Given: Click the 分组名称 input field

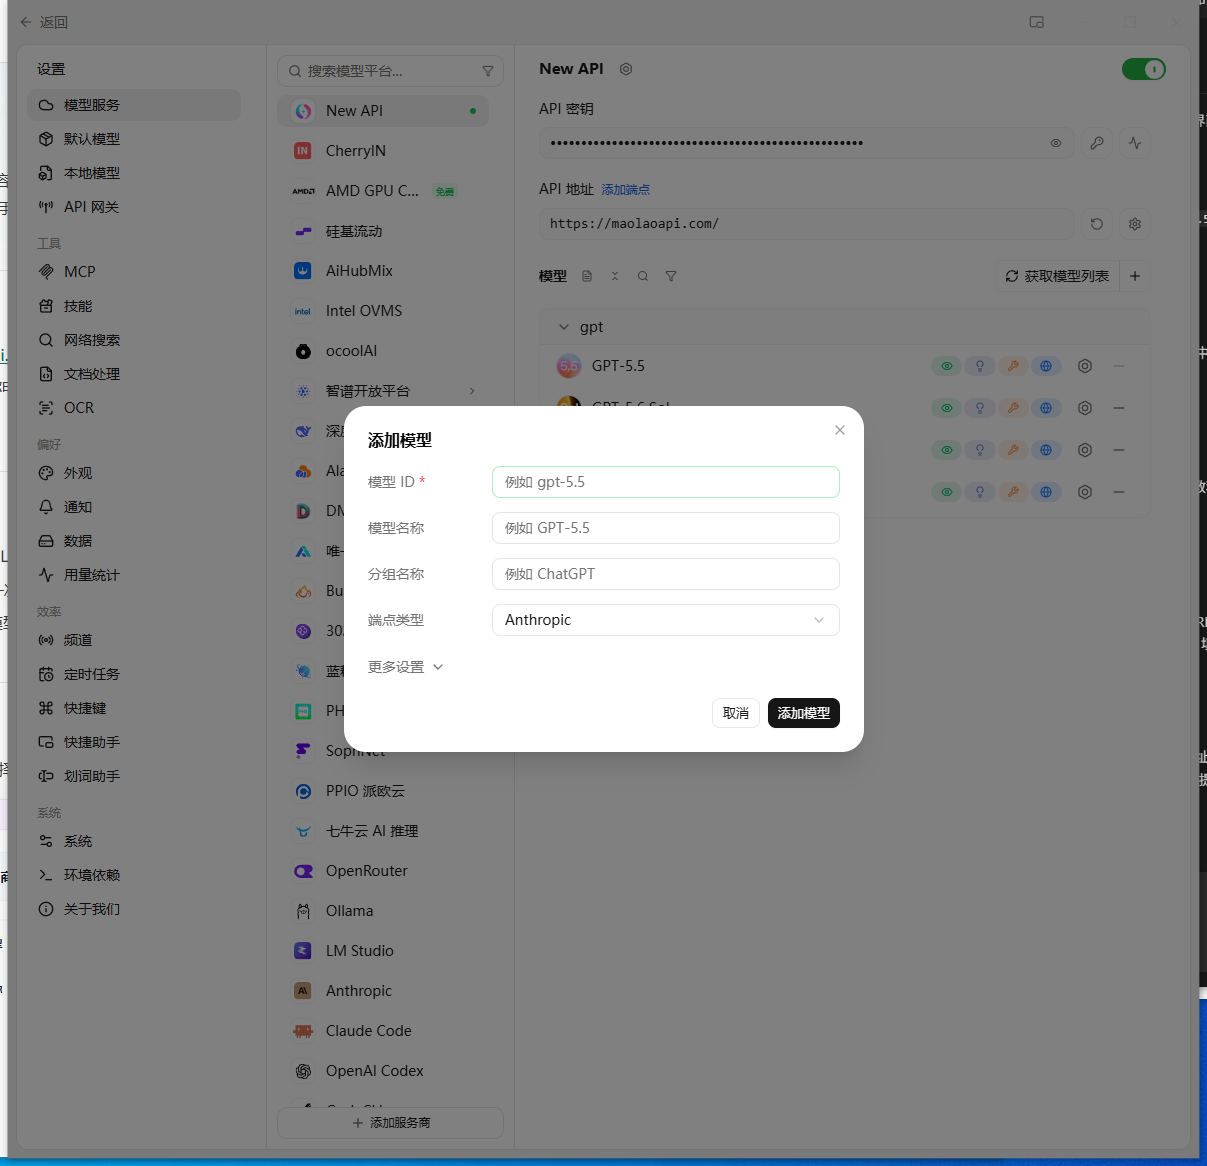Looking at the screenshot, I should point(665,574).
